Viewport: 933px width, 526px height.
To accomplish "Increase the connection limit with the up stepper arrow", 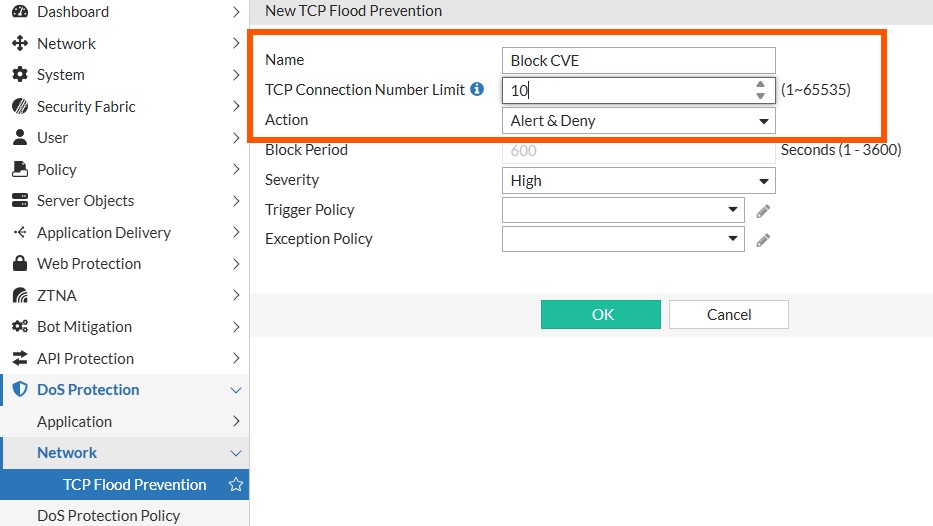I will point(760,84).
